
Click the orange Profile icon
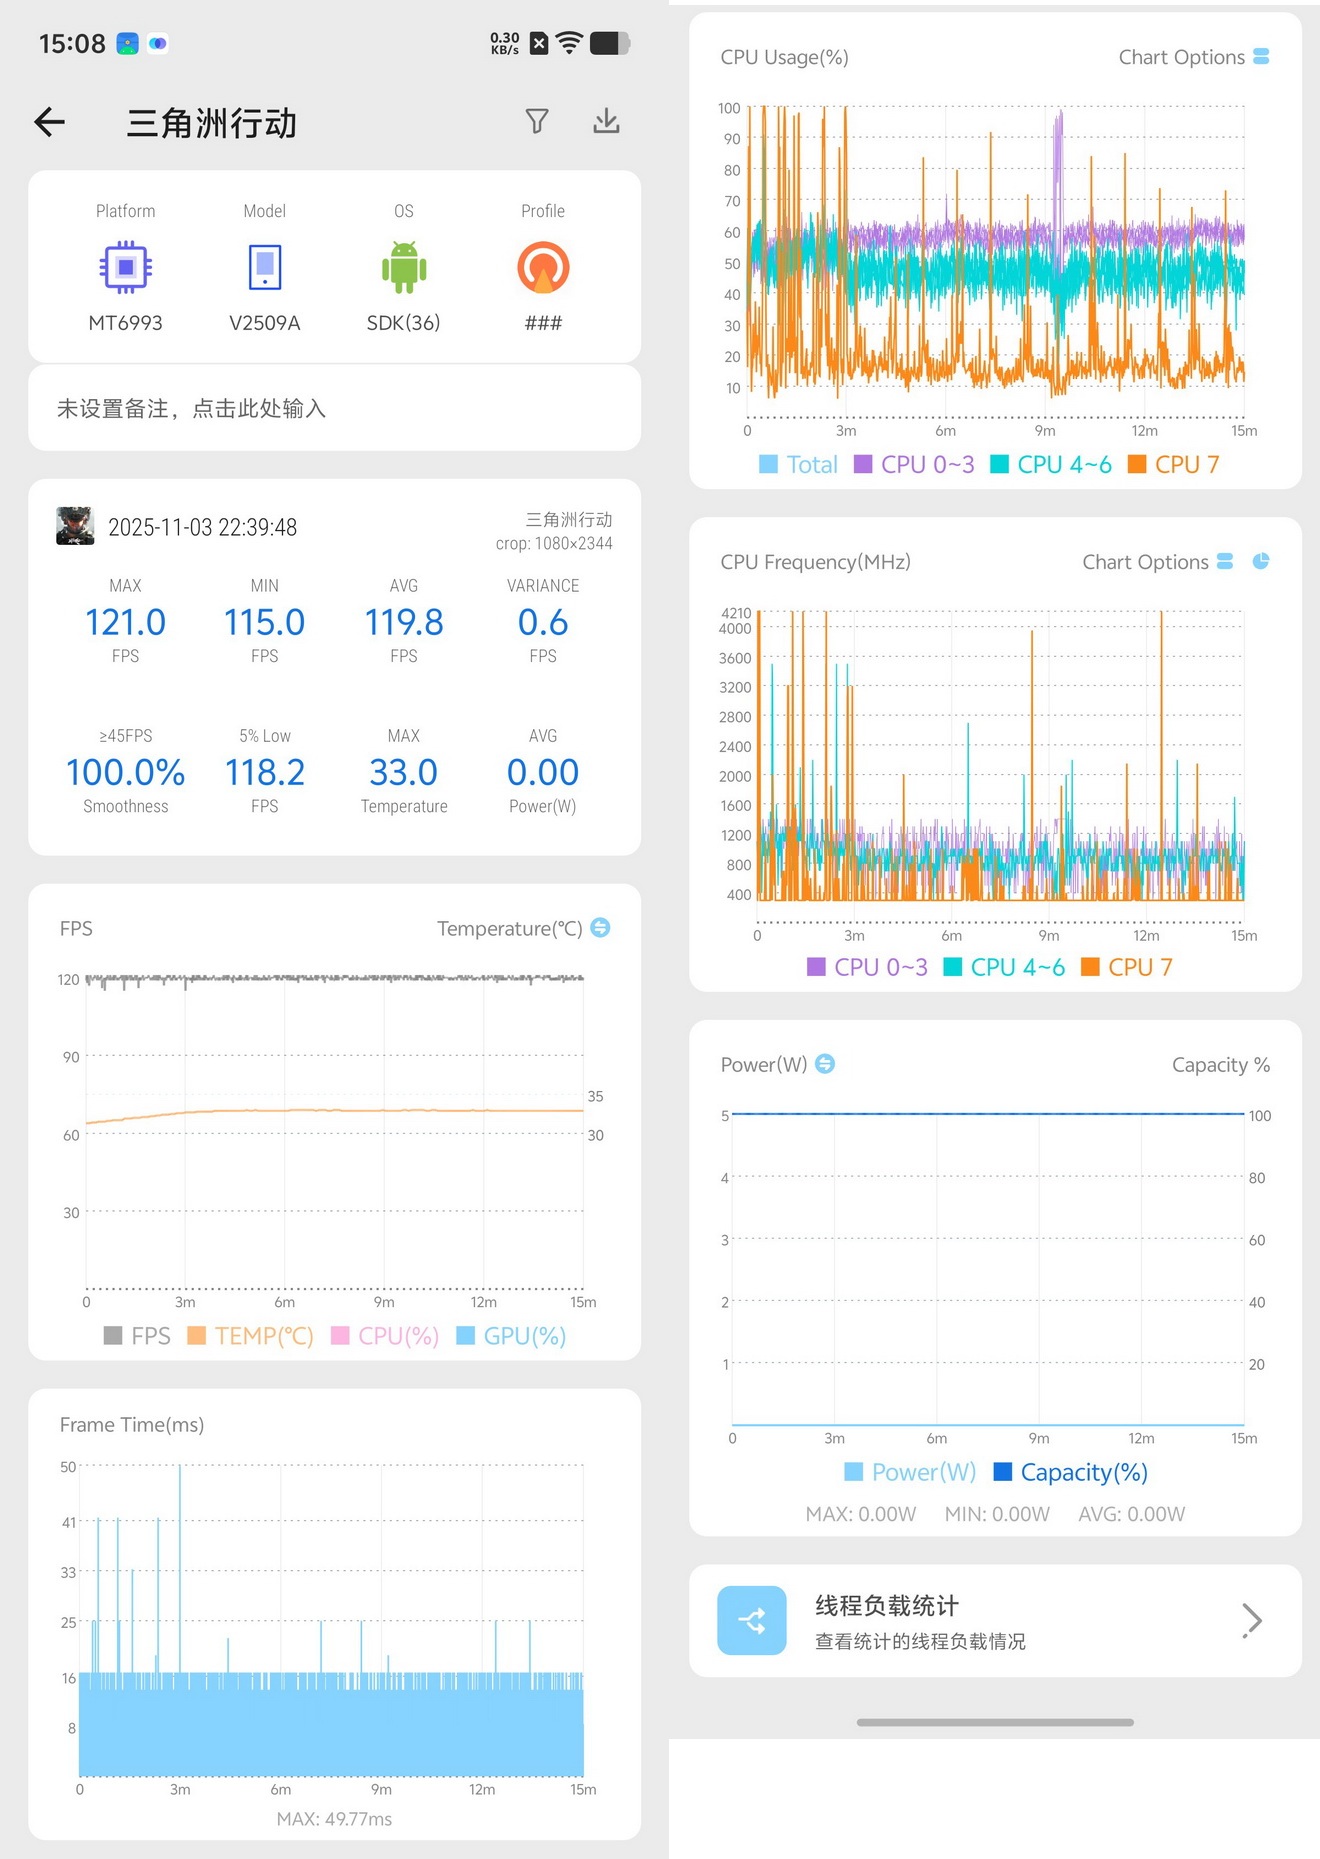[x=543, y=267]
